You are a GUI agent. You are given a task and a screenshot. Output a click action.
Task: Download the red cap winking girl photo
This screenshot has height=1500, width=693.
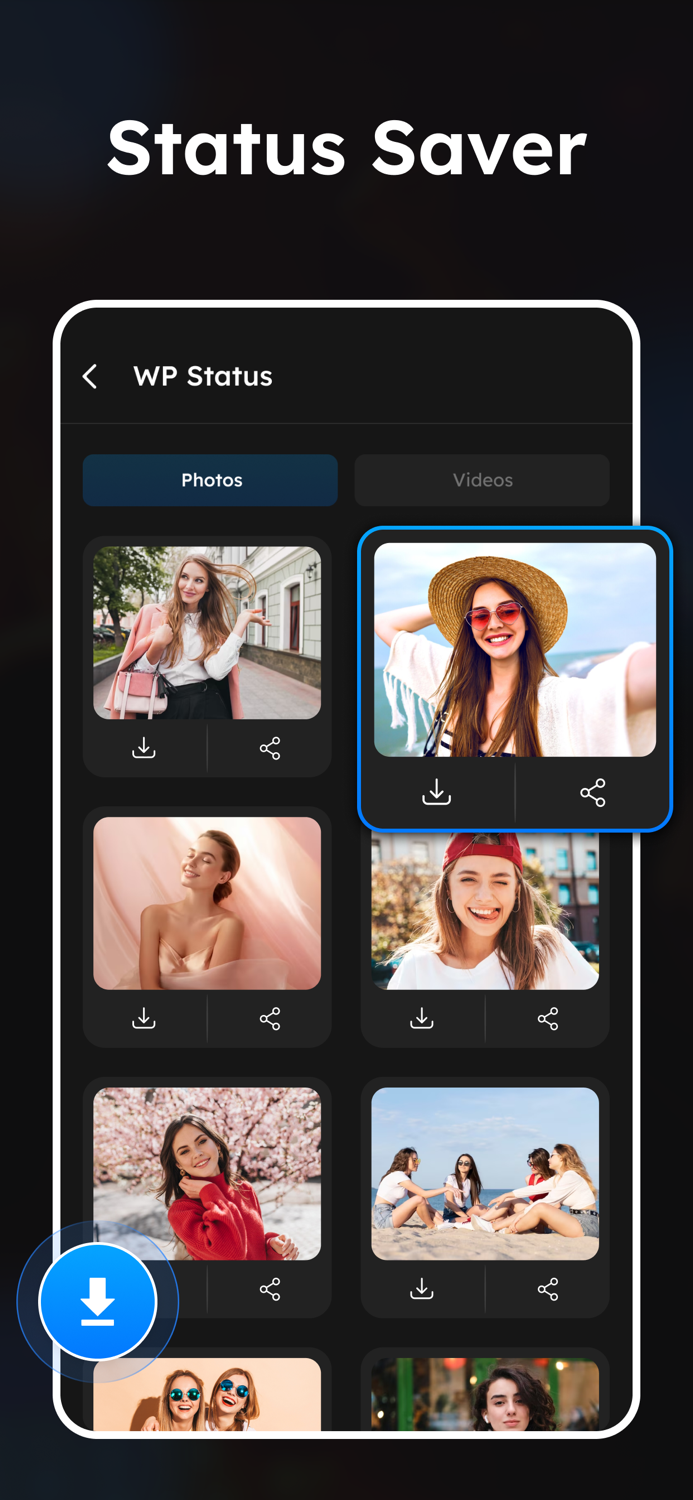tap(422, 1018)
